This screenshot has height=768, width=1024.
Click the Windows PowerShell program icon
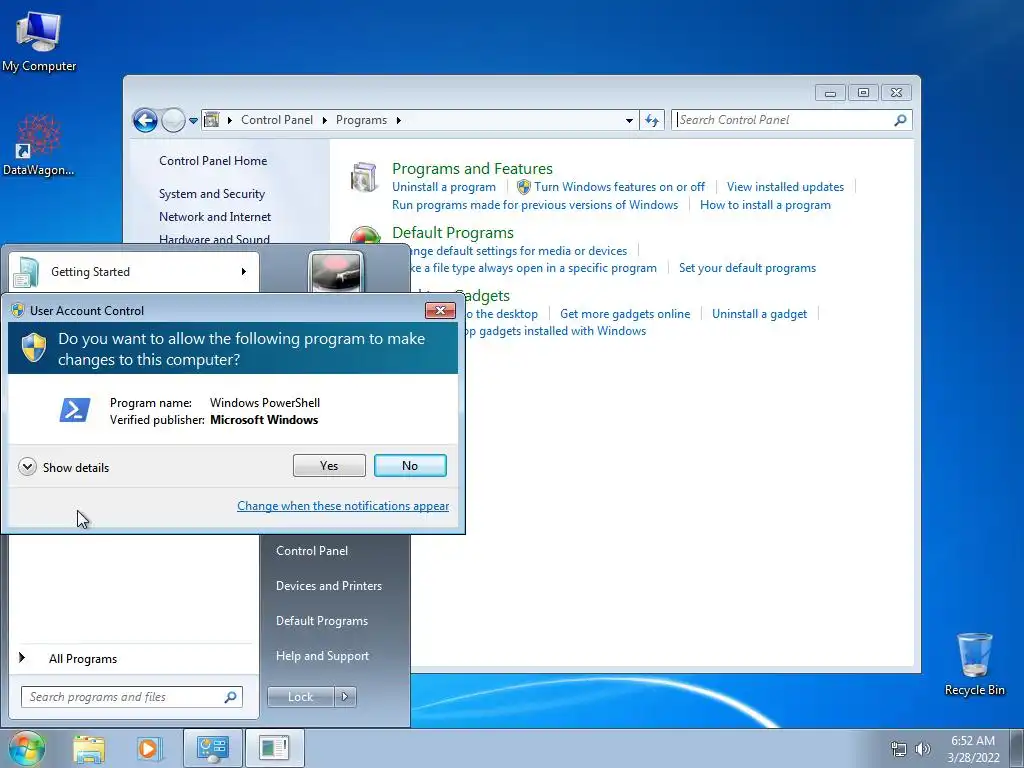point(74,410)
